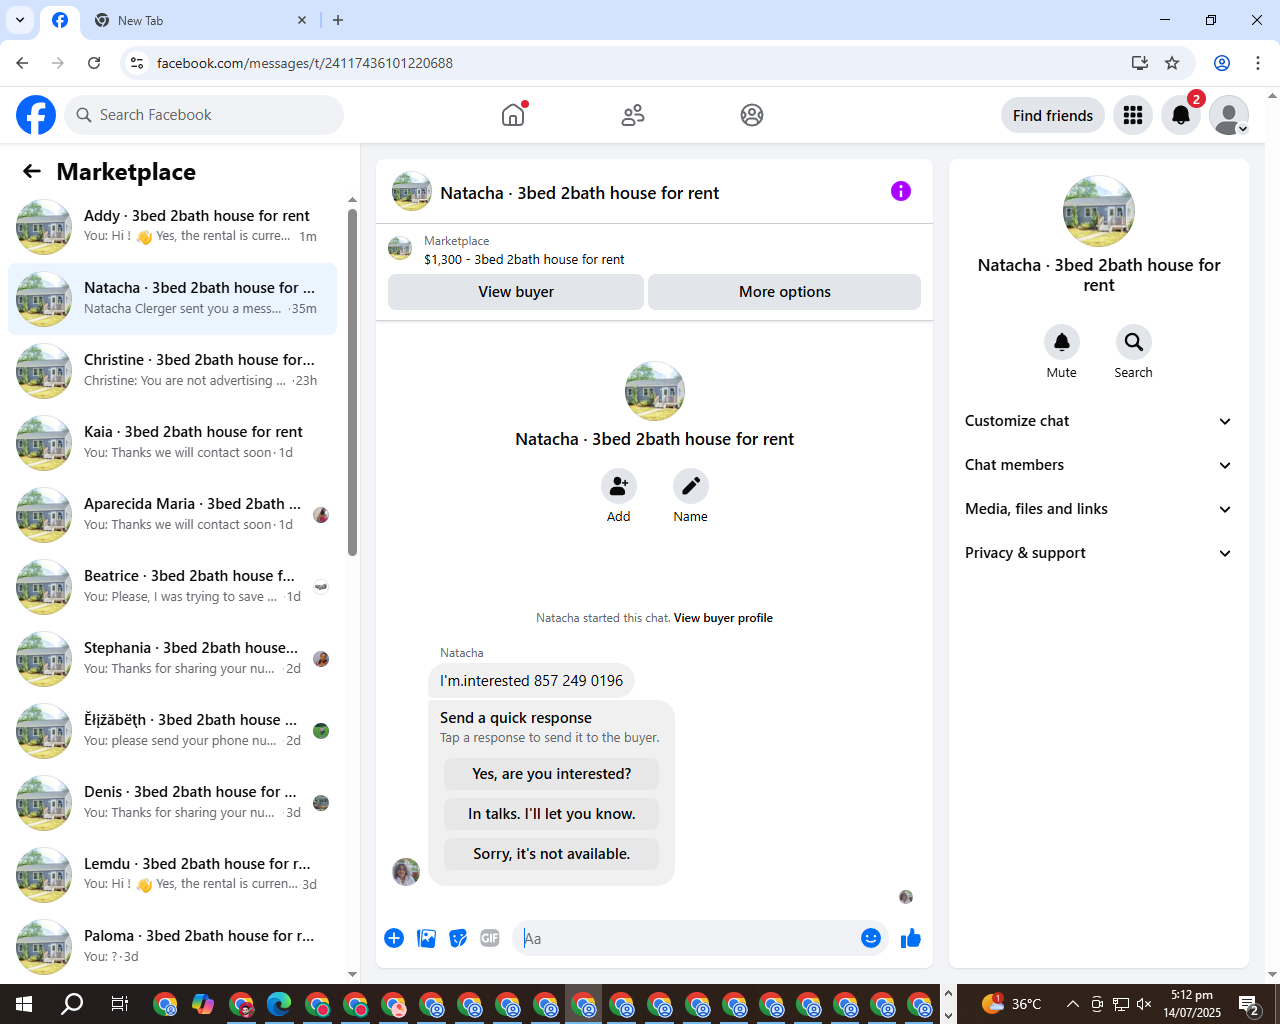The image size is (1280, 1024).
Task: Toggle the muted volume tray icon
Action: pyautogui.click(x=1145, y=1004)
